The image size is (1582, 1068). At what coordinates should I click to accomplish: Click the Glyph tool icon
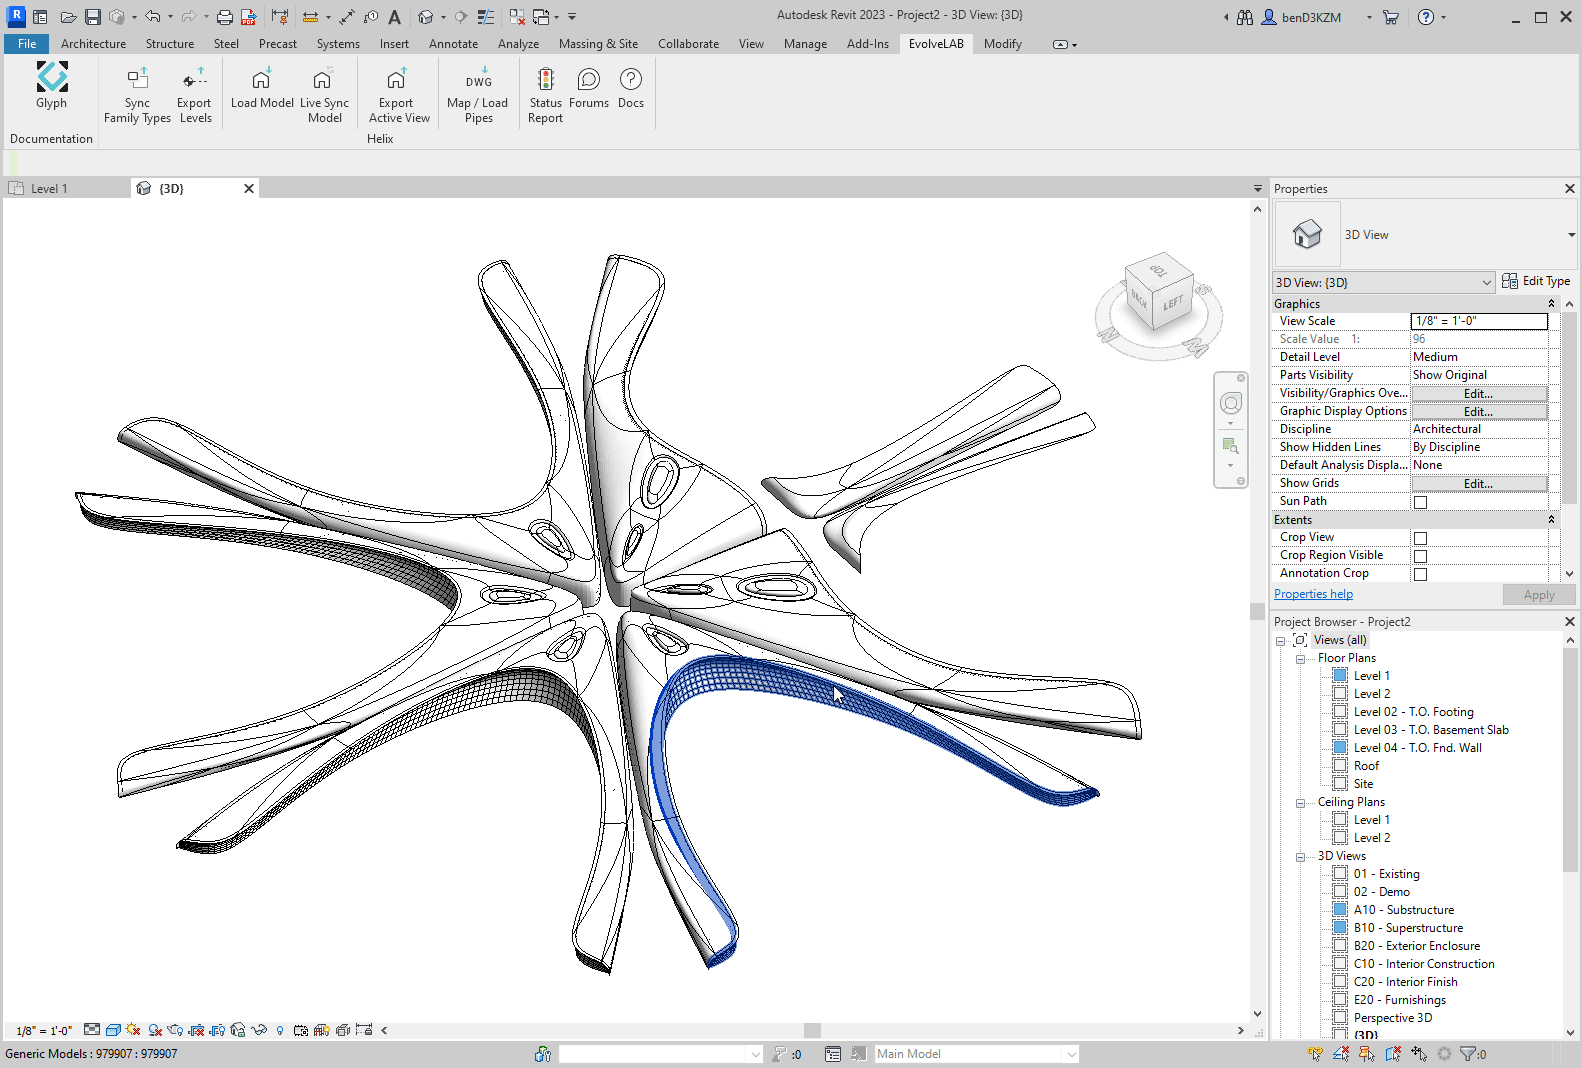(x=52, y=78)
